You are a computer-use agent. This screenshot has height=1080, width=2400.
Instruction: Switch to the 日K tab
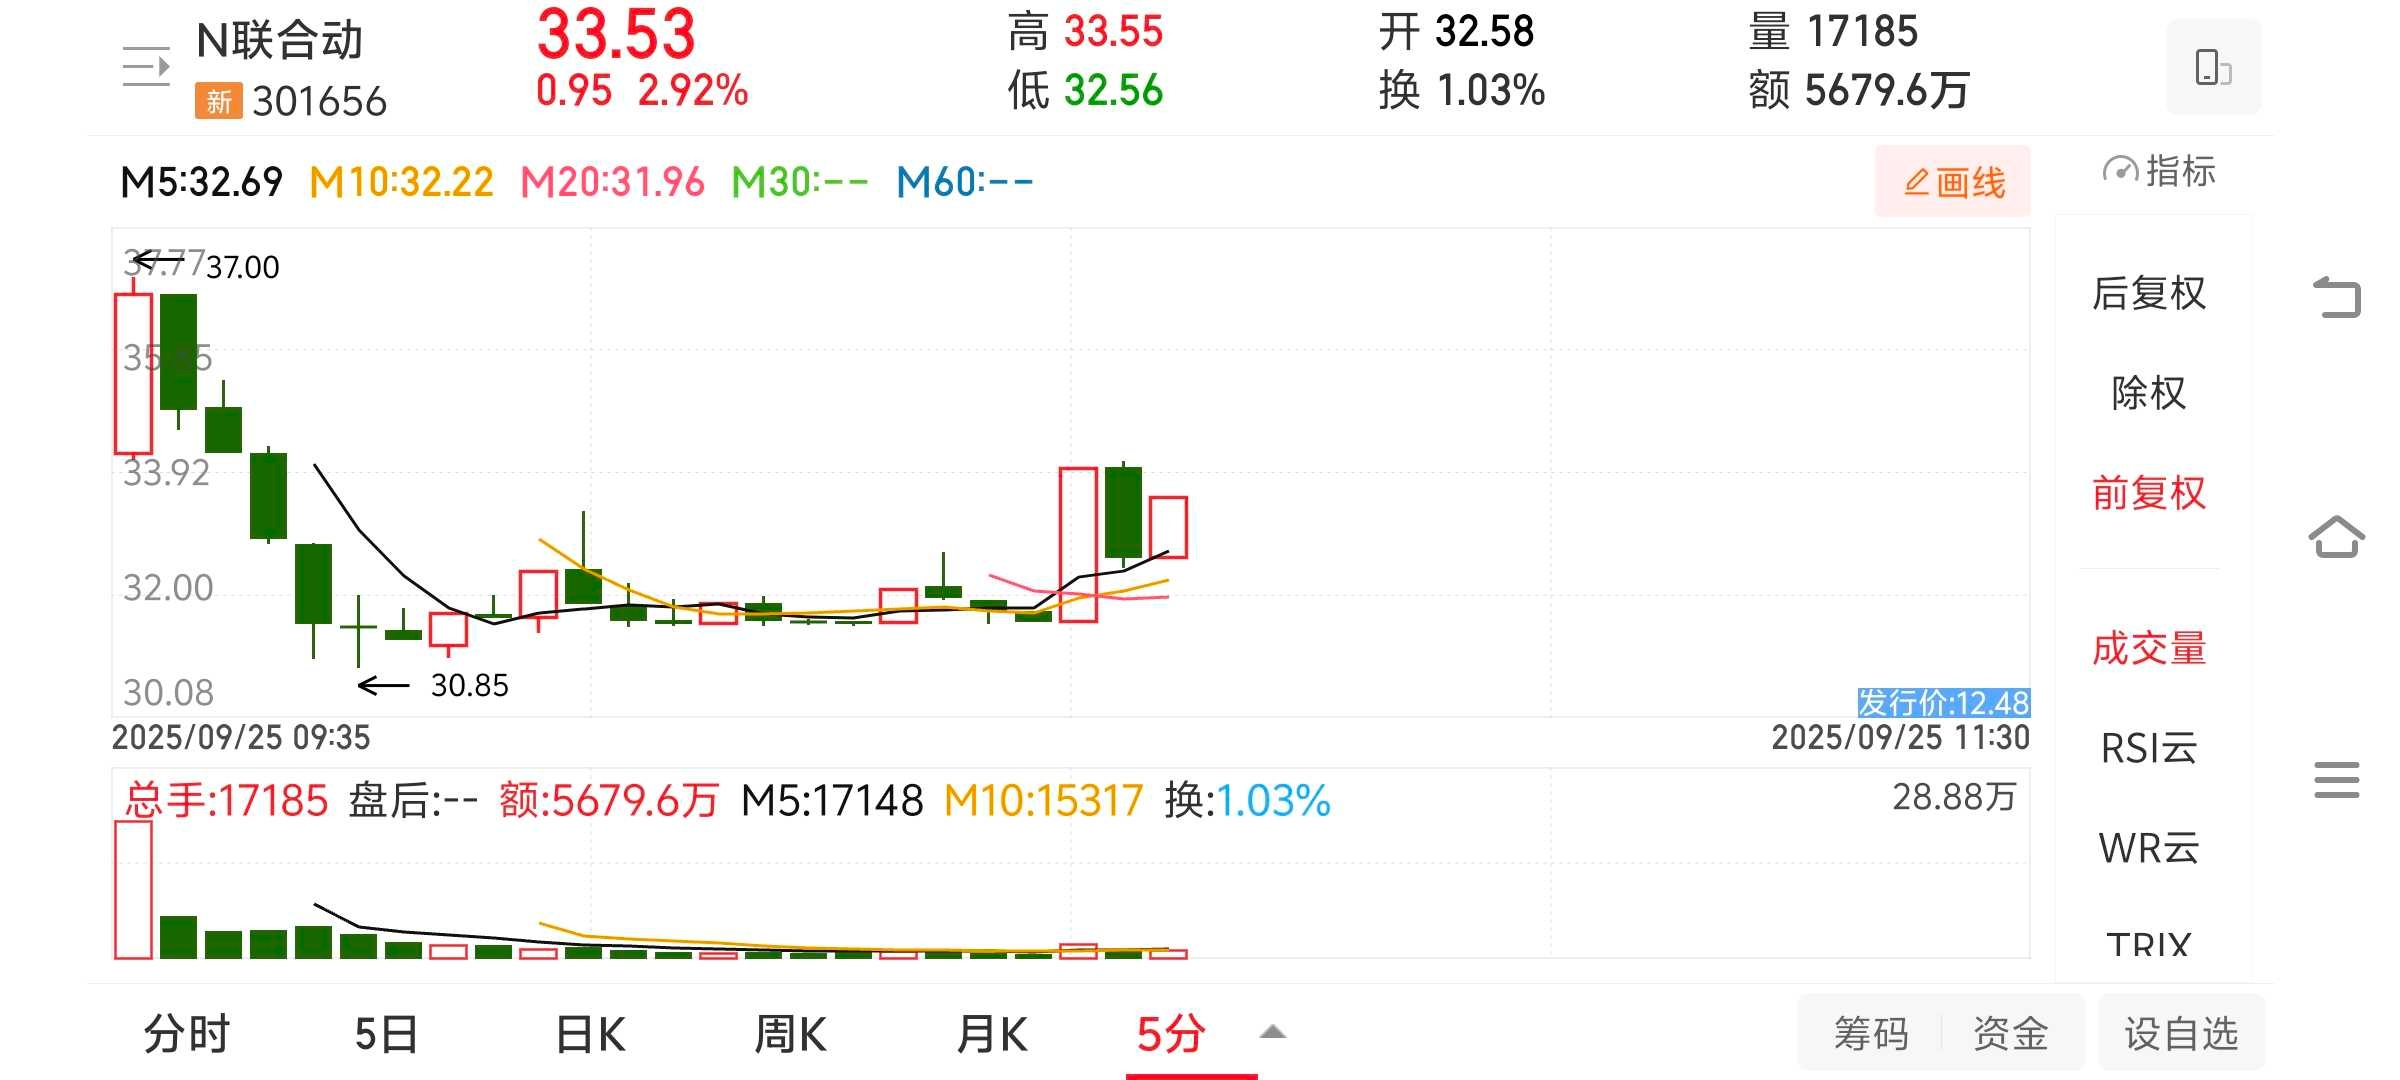click(x=590, y=1034)
